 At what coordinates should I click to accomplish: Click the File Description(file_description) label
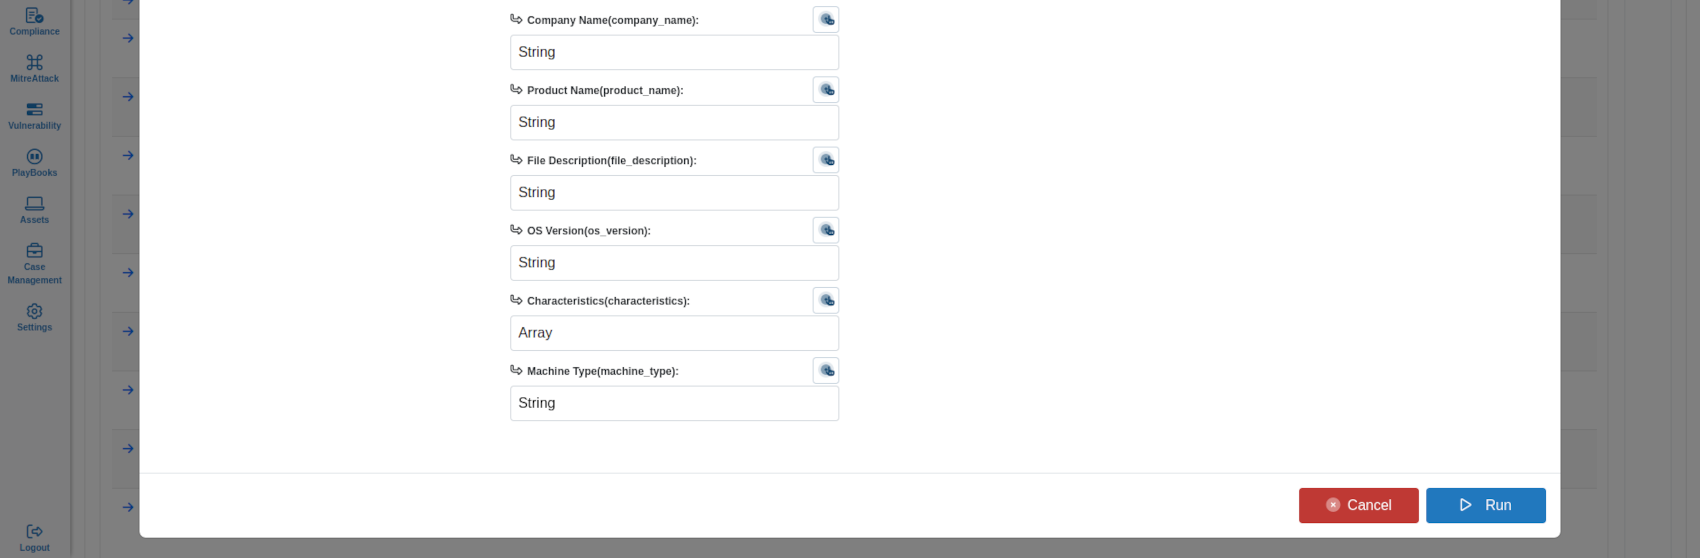click(x=612, y=160)
